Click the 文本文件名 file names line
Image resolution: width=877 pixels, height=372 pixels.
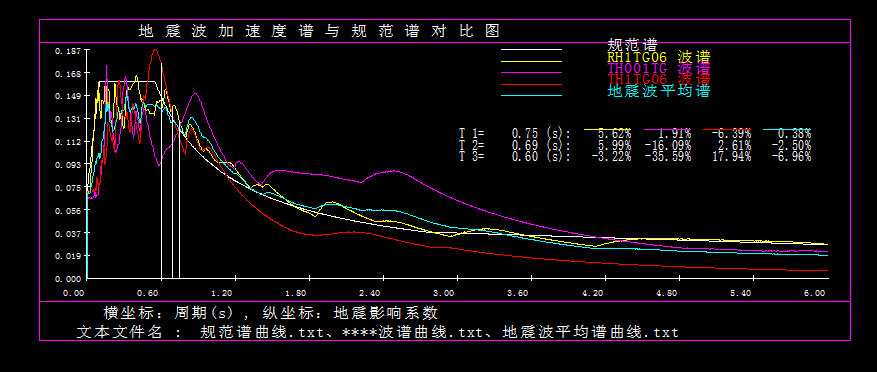point(378,332)
